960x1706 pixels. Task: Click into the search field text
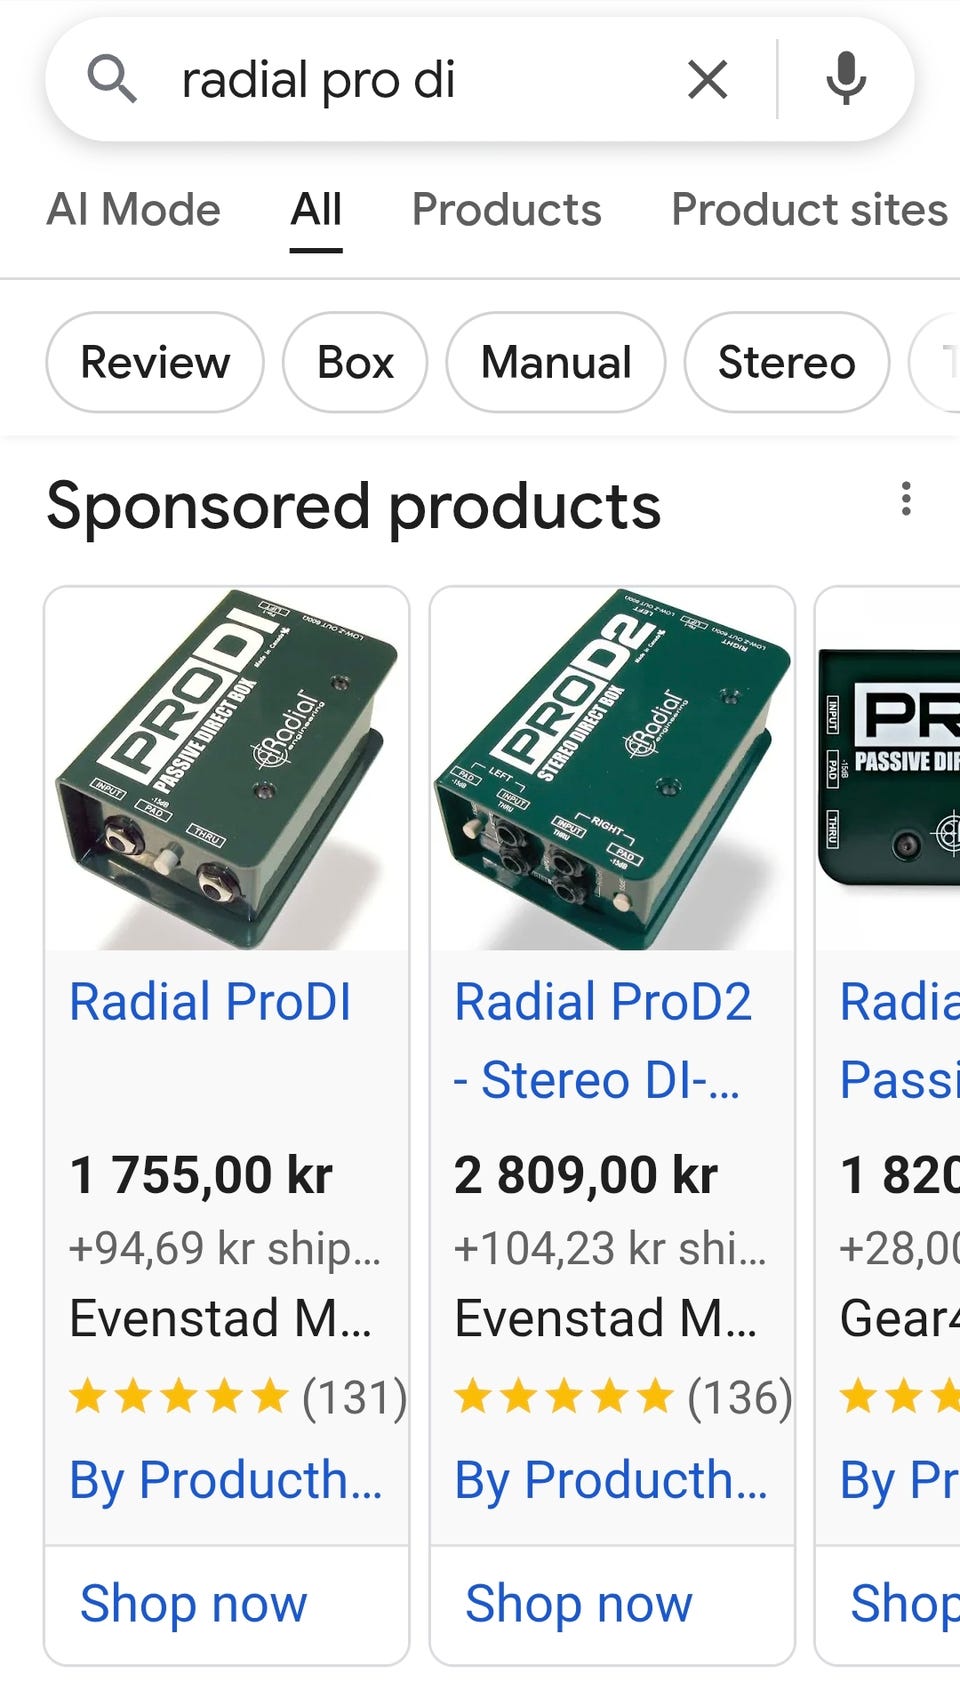point(318,80)
